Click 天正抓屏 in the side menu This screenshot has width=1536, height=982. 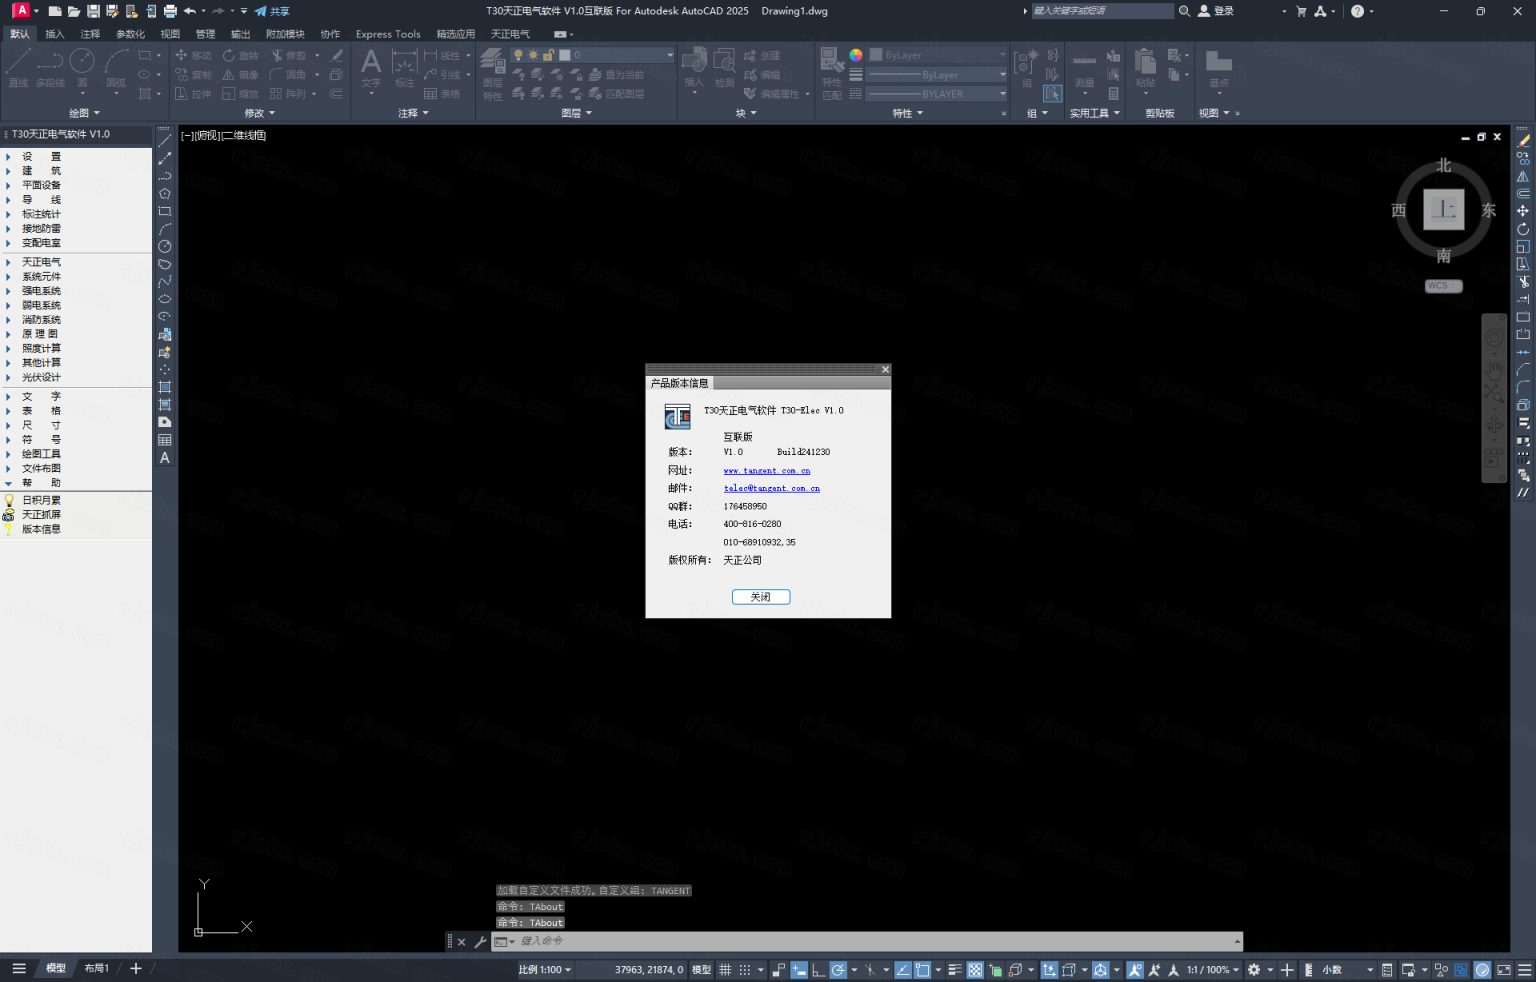(41, 514)
